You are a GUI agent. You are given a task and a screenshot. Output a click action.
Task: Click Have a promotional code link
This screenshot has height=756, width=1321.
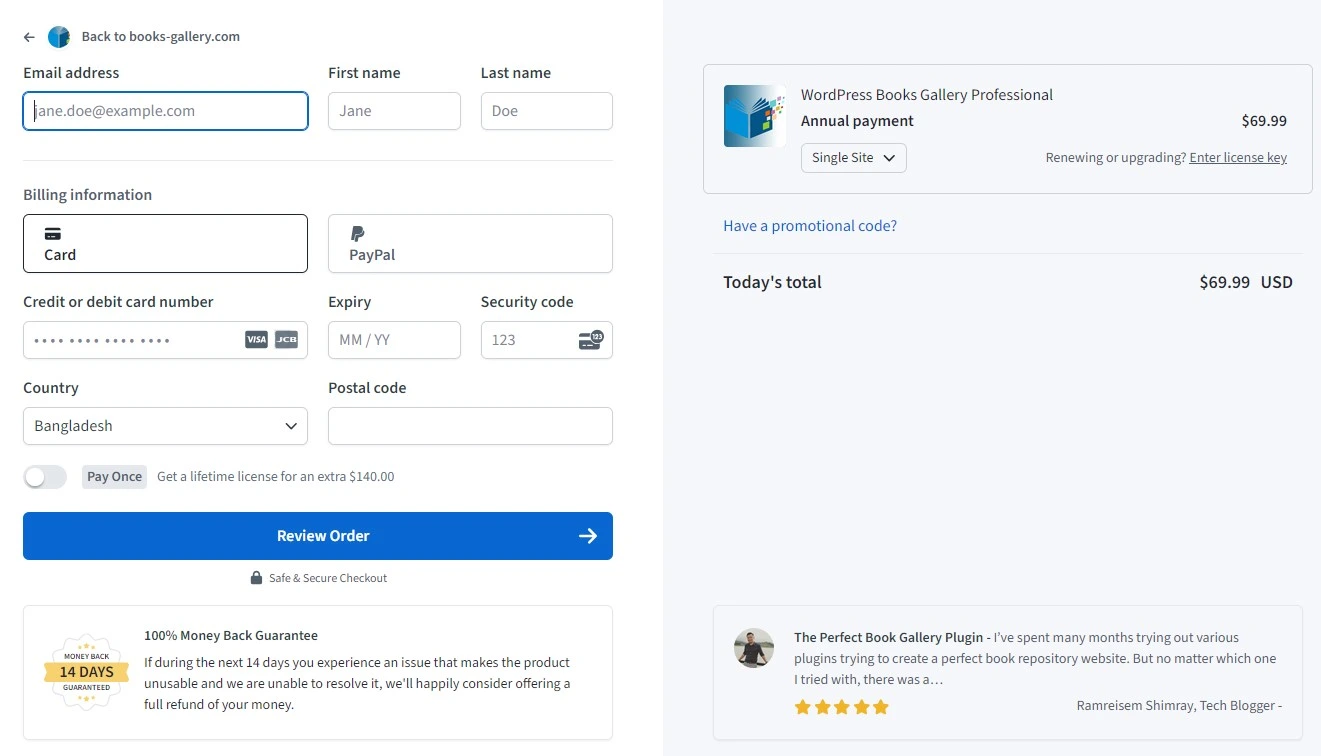810,226
